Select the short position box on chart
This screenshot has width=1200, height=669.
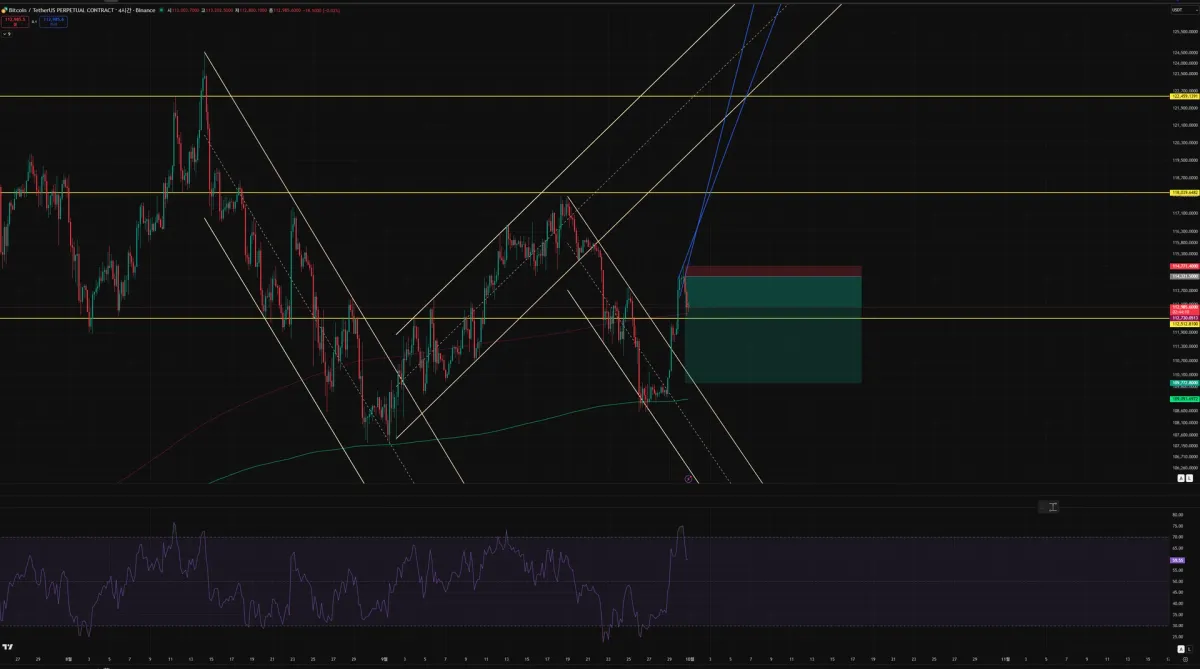[x=773, y=324]
